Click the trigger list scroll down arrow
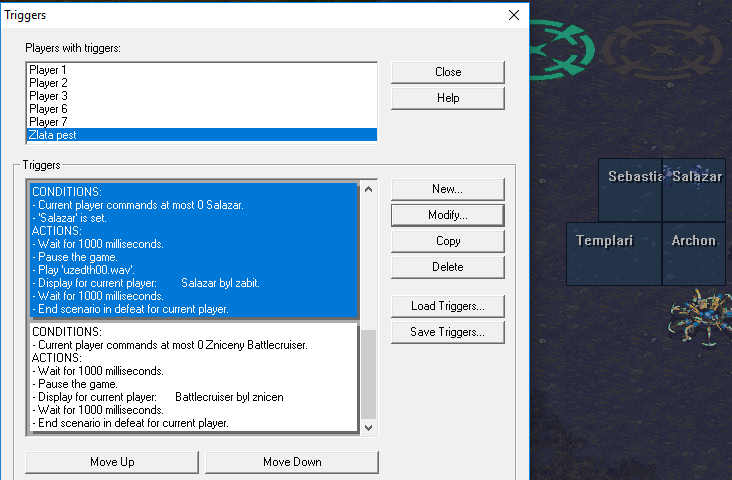Viewport: 732px width, 480px height. tap(368, 428)
